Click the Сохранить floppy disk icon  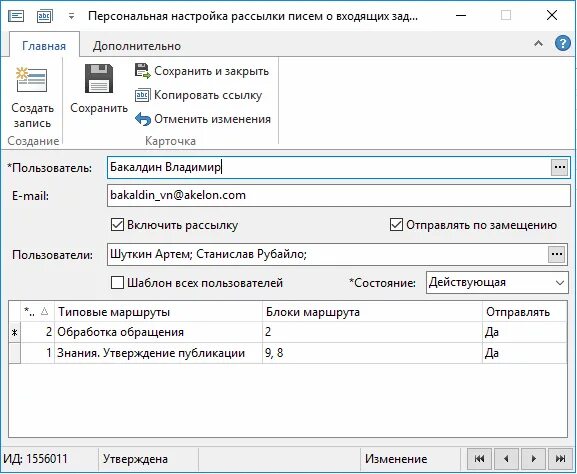(x=99, y=79)
